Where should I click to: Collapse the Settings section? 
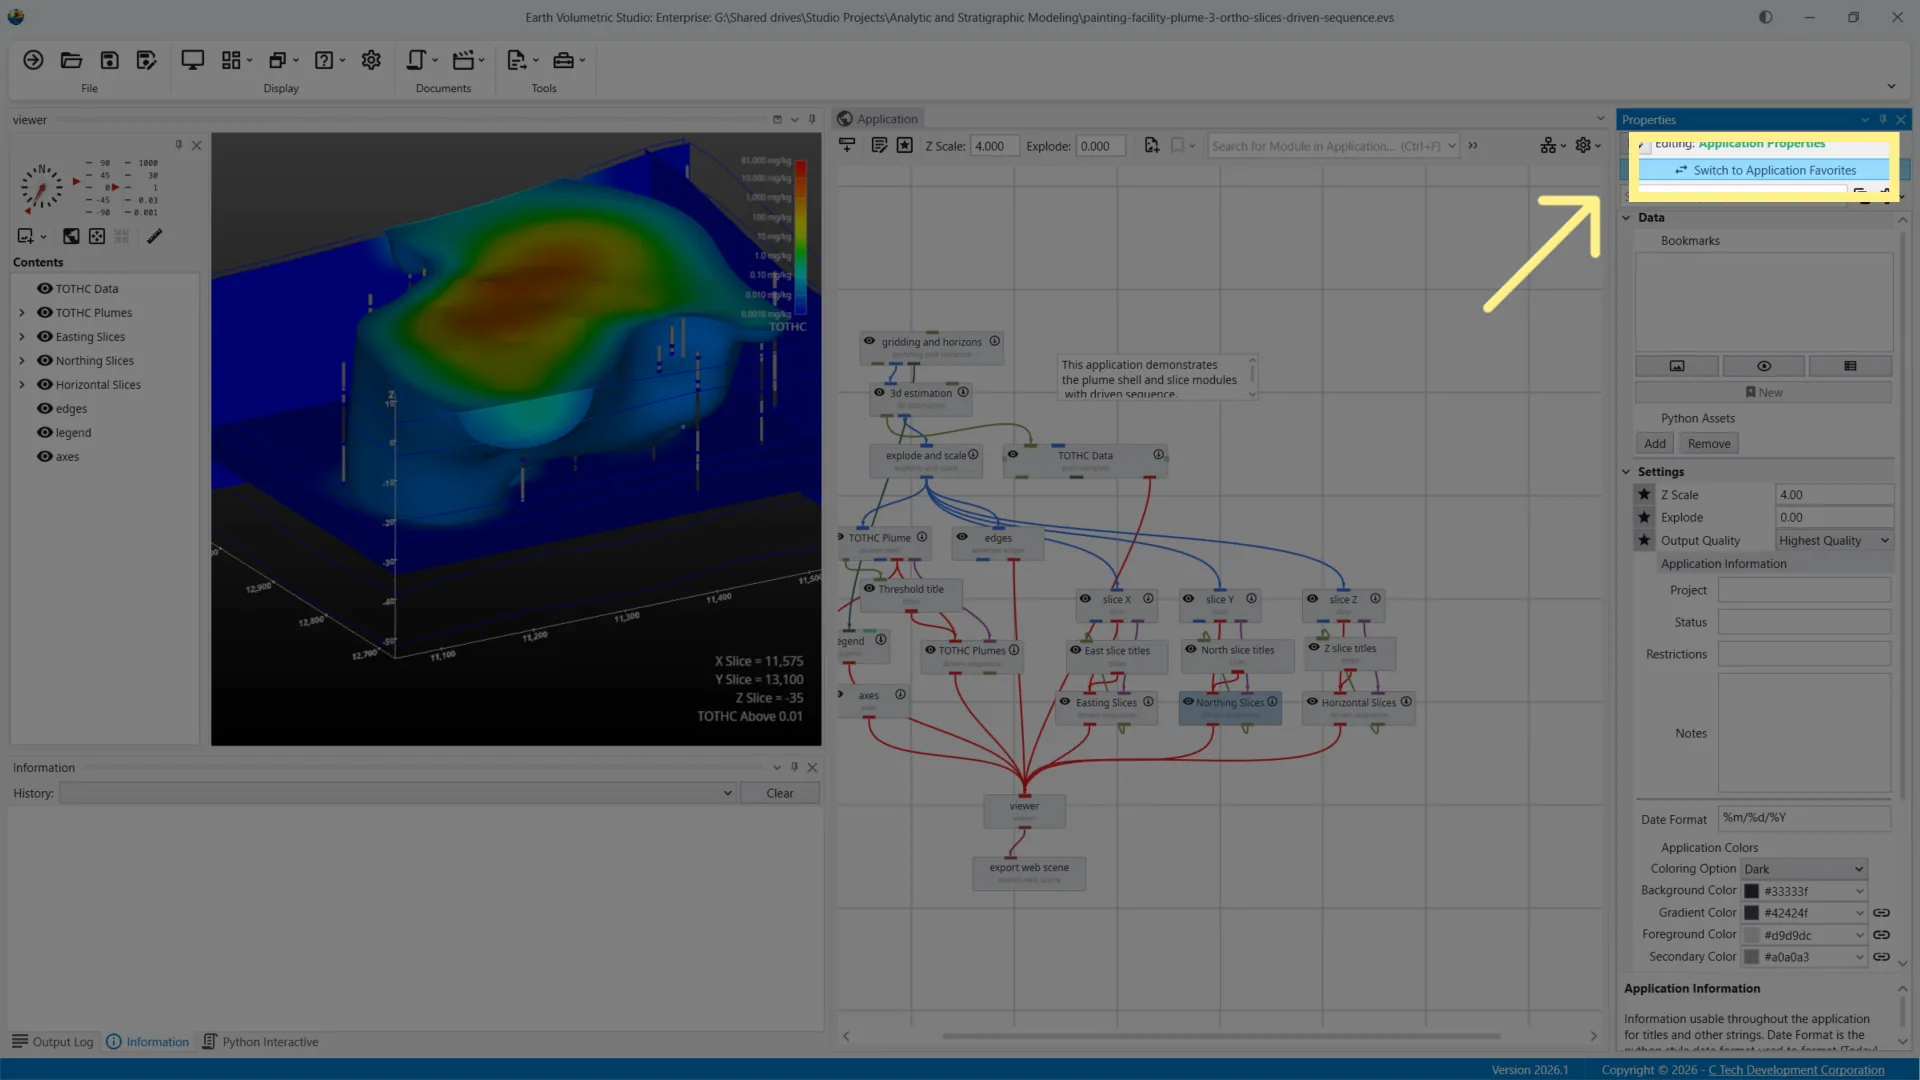[1626, 472]
